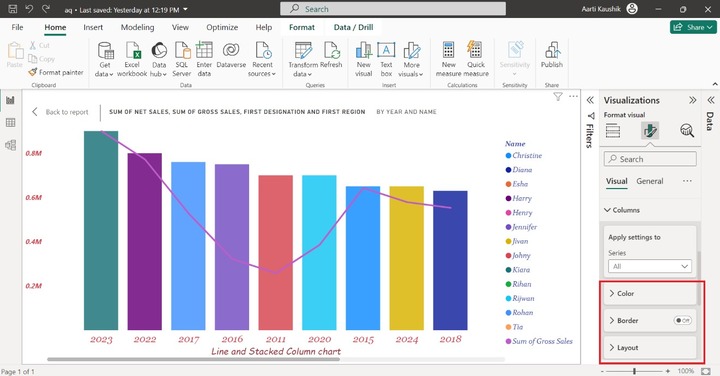Open the file name saved-status dropdown
This screenshot has width=720, height=376.
(185, 9)
